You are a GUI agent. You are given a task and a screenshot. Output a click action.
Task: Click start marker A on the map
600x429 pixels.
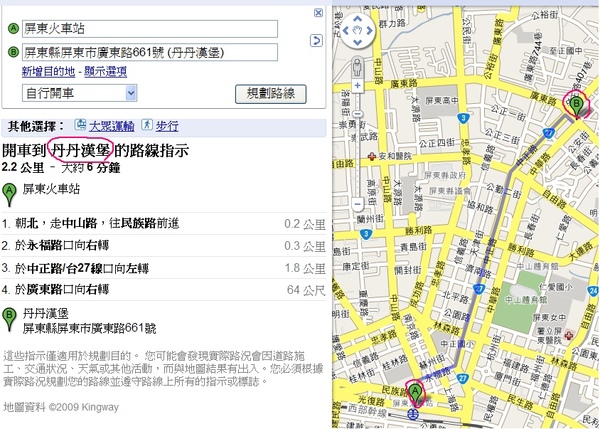click(x=415, y=391)
